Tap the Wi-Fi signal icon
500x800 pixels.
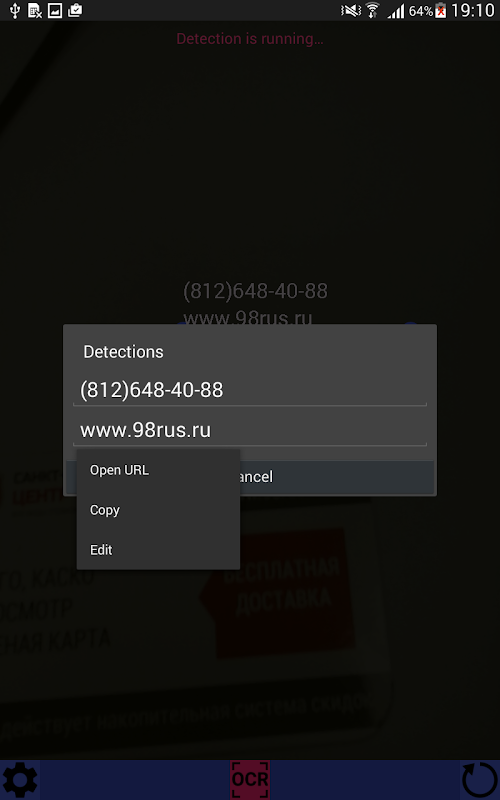tap(372, 11)
